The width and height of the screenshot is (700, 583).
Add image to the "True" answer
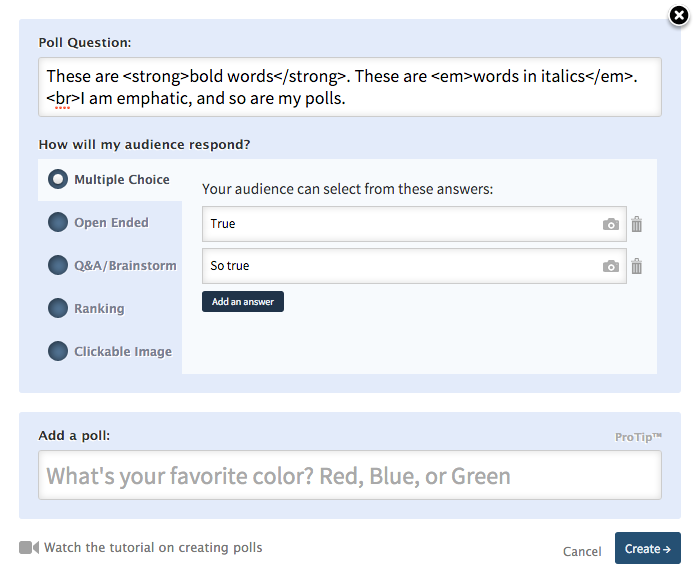point(610,224)
